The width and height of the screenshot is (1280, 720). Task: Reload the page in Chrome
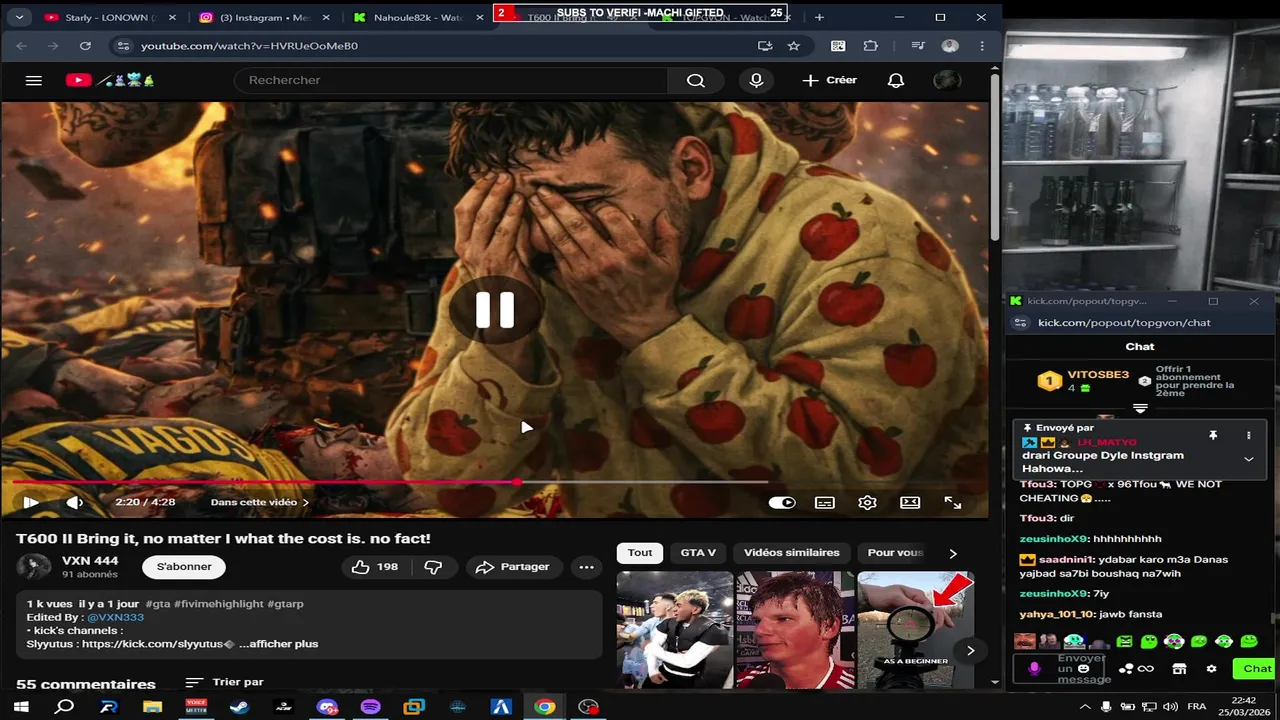pos(85,46)
